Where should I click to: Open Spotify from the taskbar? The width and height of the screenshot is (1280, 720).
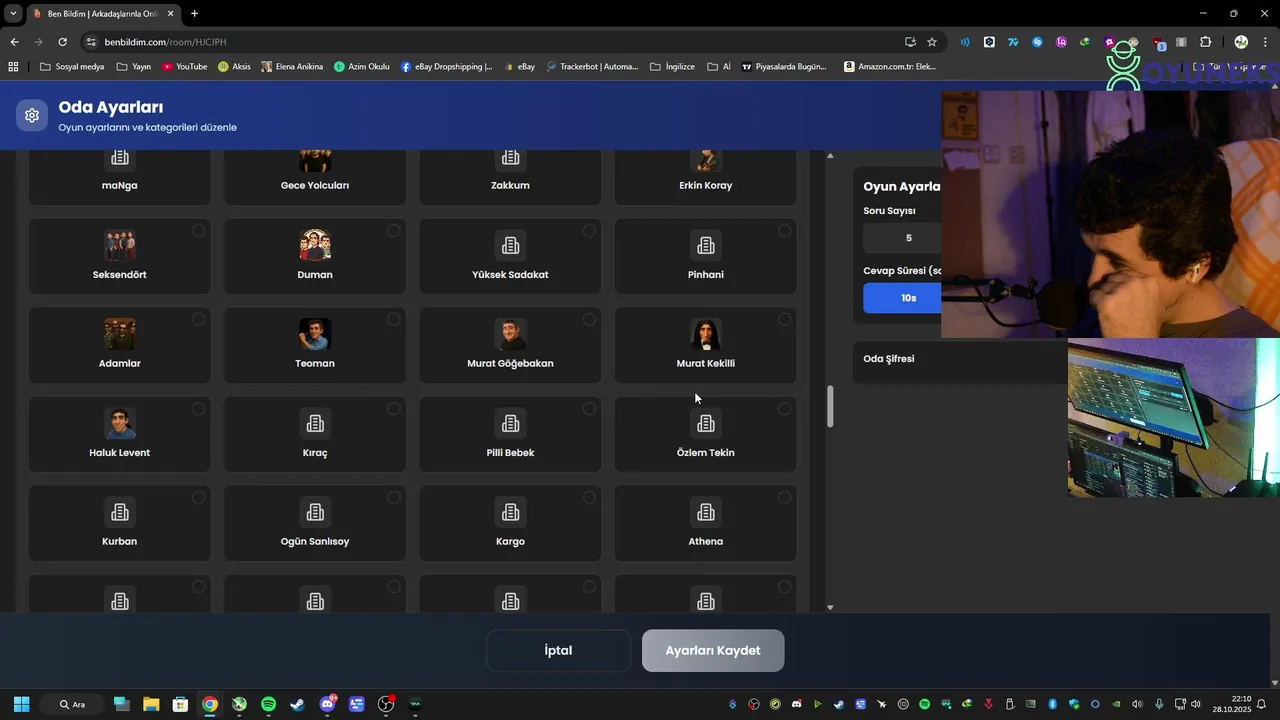(268, 704)
